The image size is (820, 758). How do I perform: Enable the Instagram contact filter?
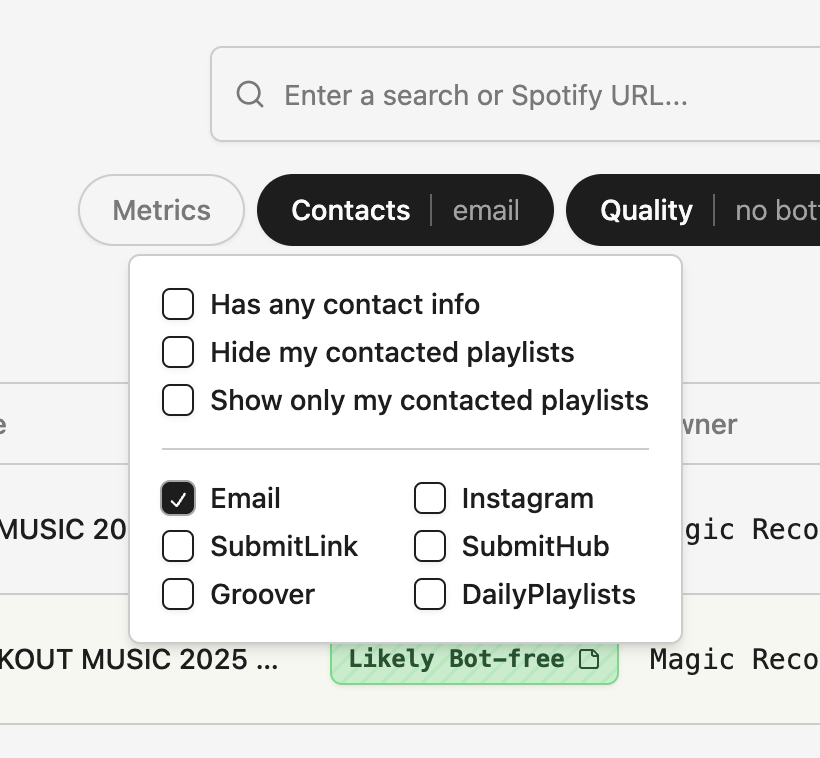pyautogui.click(x=430, y=498)
